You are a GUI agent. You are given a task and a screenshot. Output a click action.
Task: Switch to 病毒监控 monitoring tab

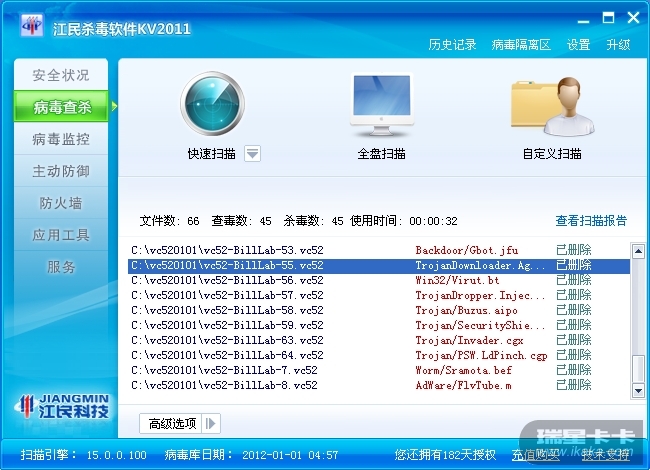pos(61,139)
